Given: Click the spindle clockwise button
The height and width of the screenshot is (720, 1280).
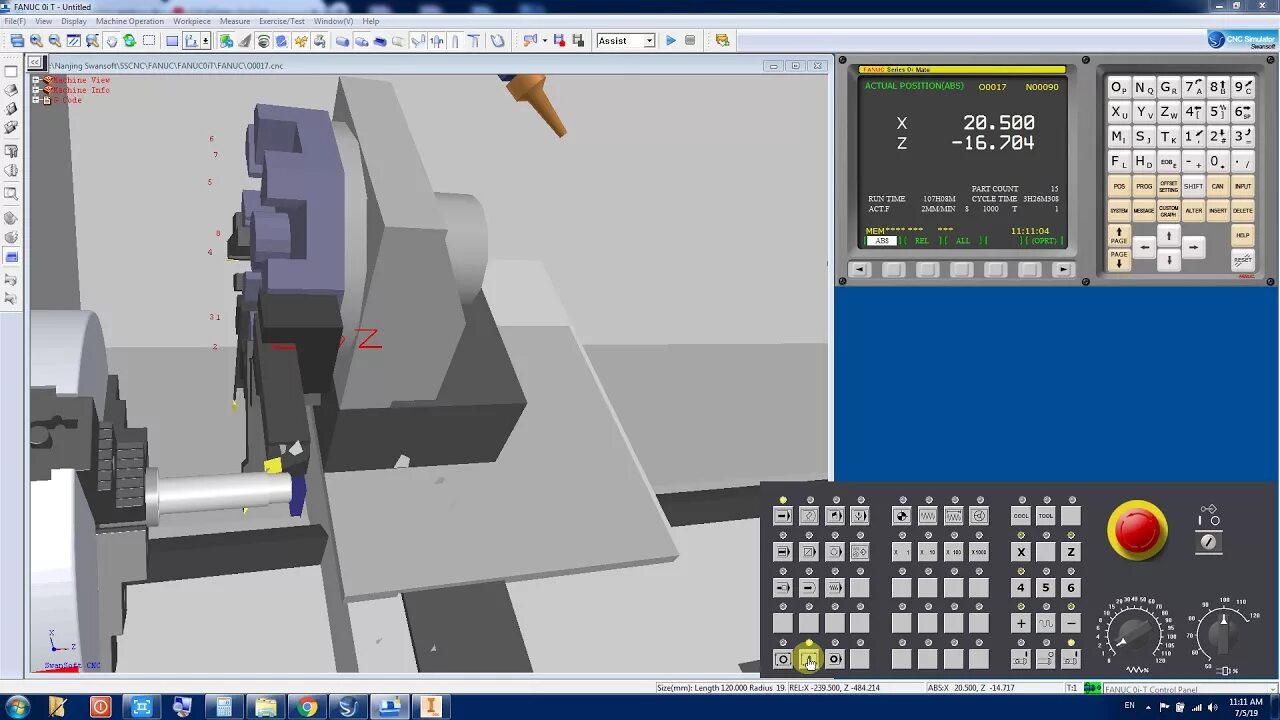Looking at the screenshot, I should pyautogui.click(x=1020, y=659).
